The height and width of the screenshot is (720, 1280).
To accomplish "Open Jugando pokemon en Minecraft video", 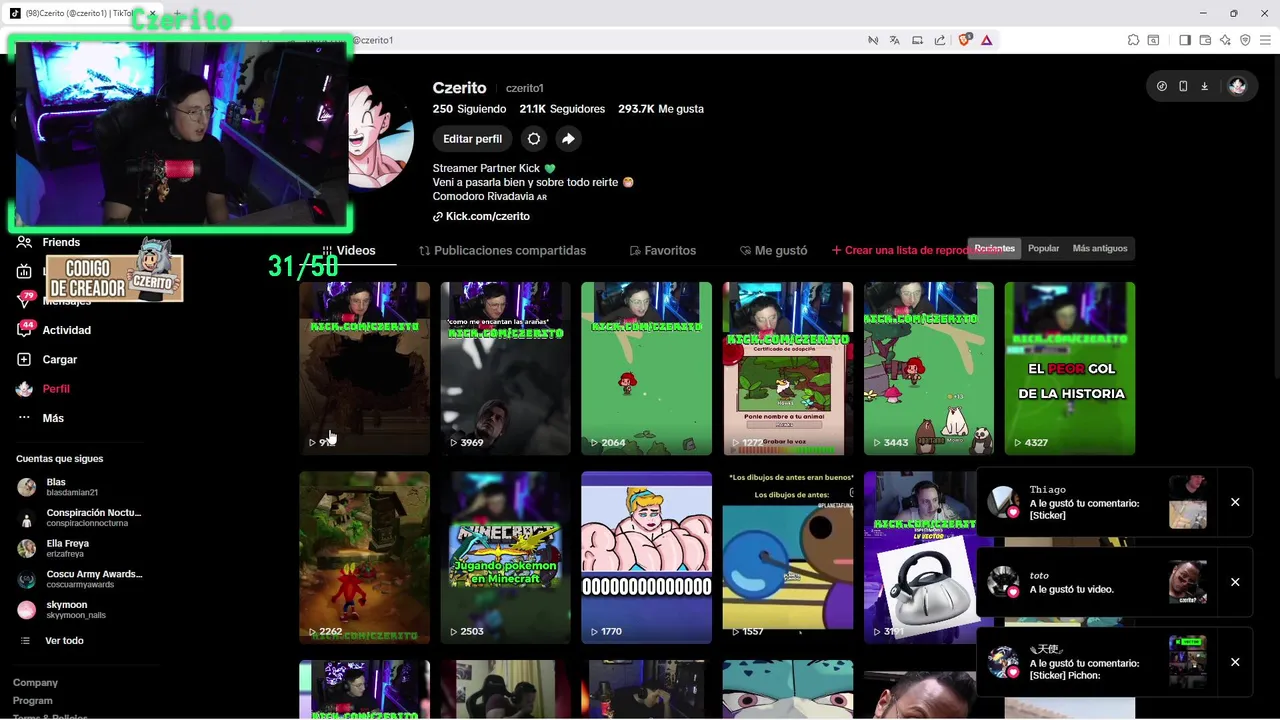I will [505, 557].
